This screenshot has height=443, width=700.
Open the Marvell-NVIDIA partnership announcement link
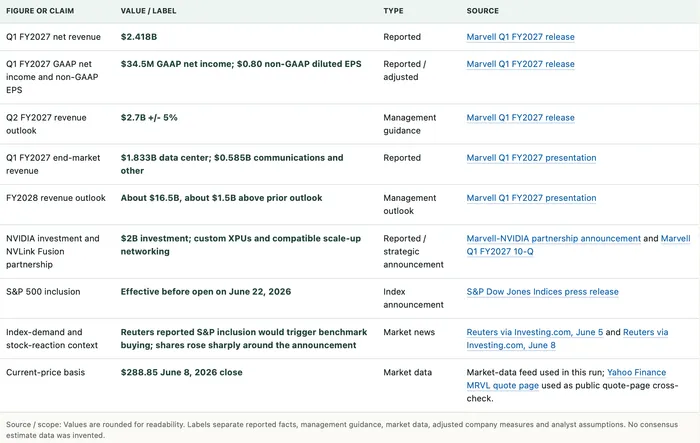pos(554,238)
